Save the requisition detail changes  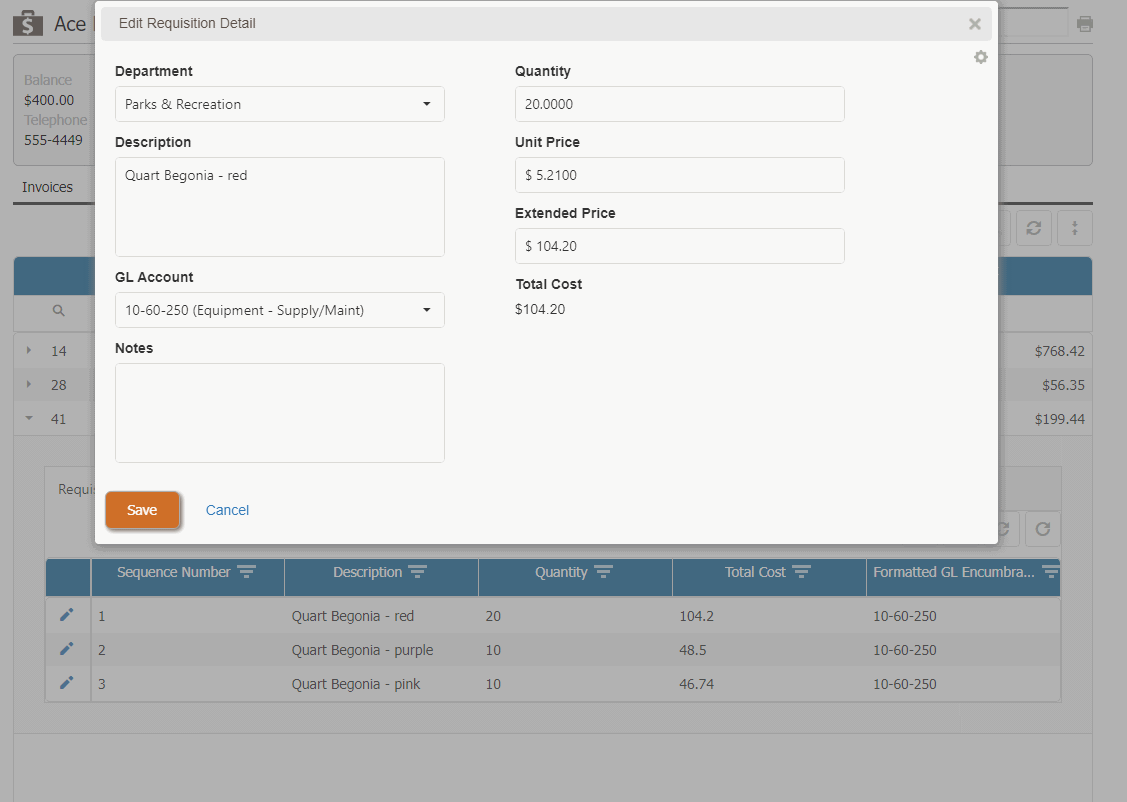[142, 509]
